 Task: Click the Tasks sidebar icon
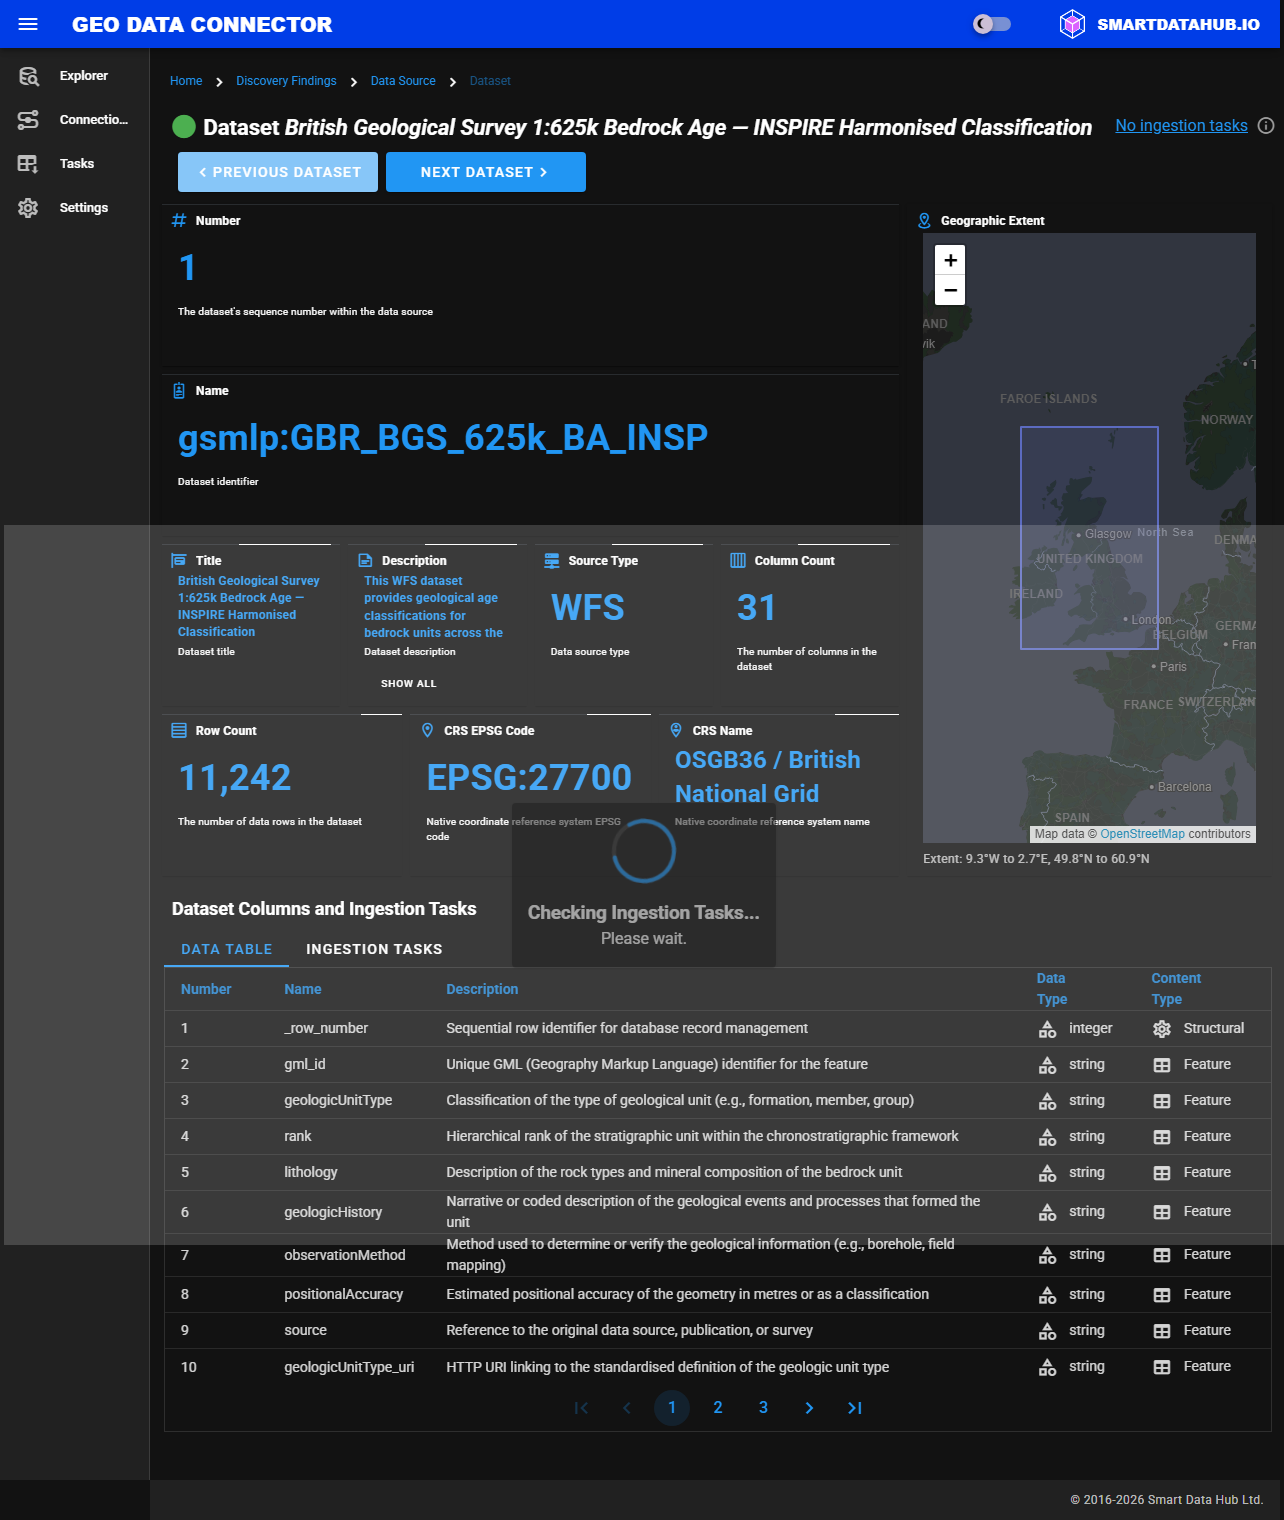(28, 164)
